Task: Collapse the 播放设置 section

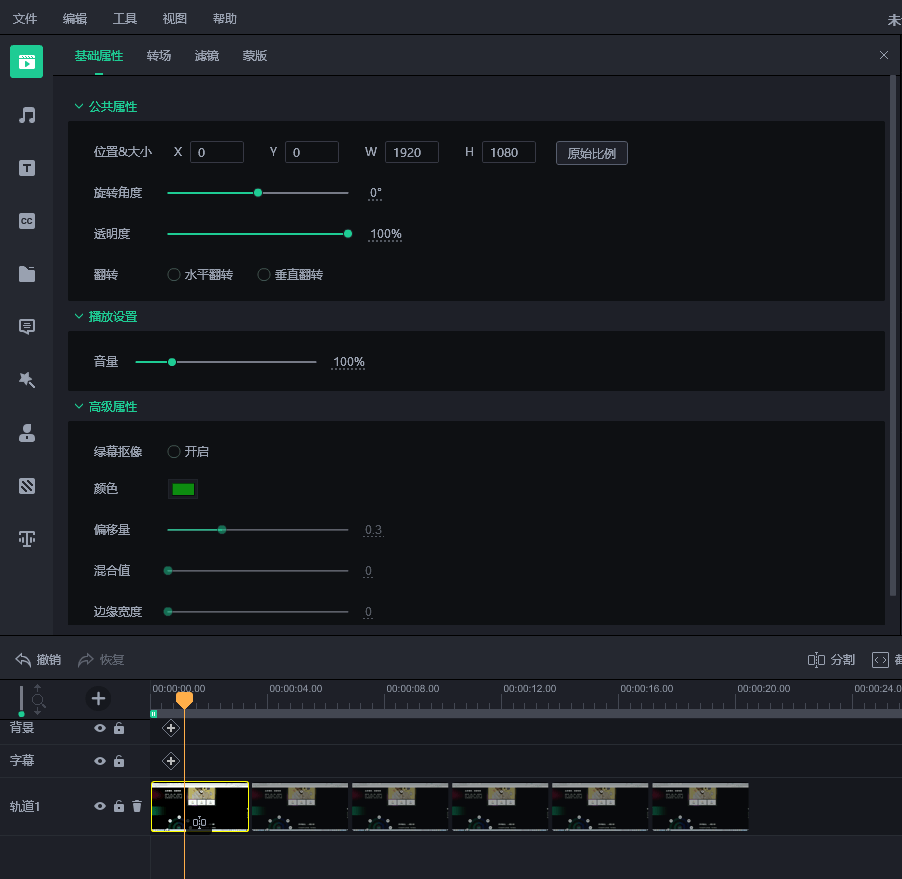Action: tap(80, 317)
